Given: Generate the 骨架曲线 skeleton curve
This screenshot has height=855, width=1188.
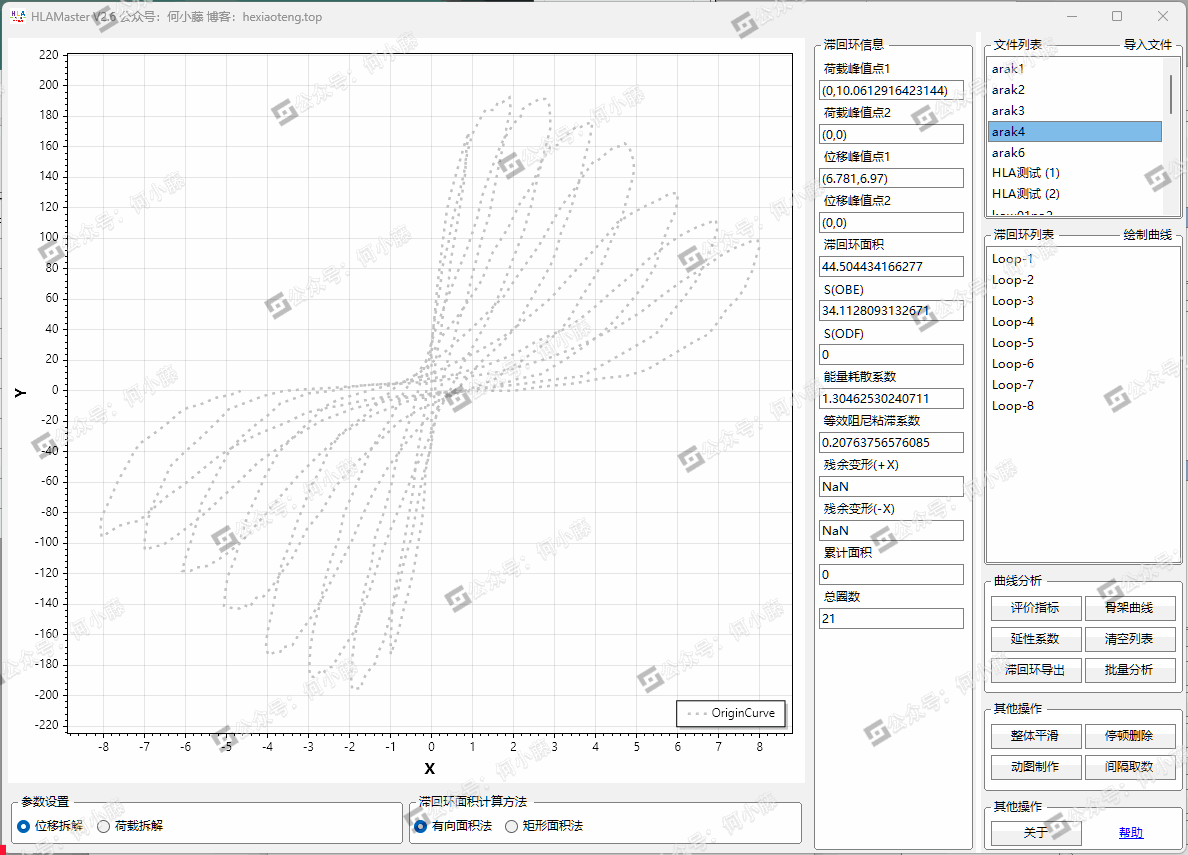Looking at the screenshot, I should [x=1128, y=608].
